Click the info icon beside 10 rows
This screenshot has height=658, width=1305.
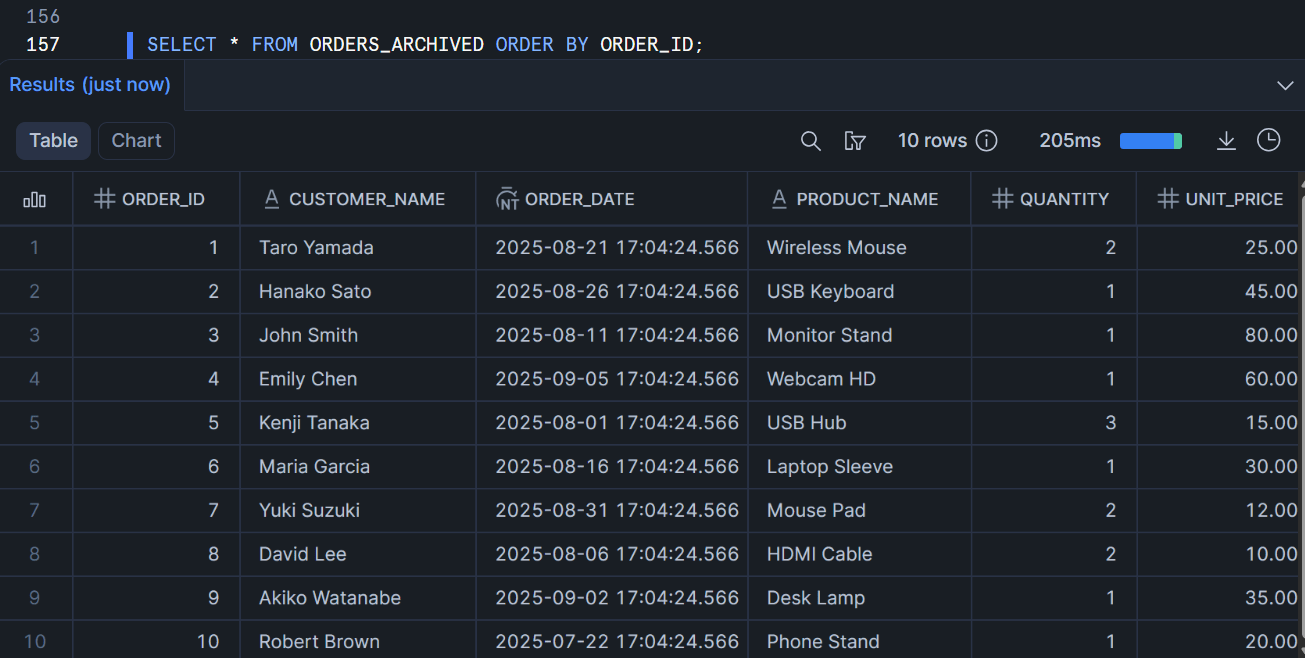point(987,141)
